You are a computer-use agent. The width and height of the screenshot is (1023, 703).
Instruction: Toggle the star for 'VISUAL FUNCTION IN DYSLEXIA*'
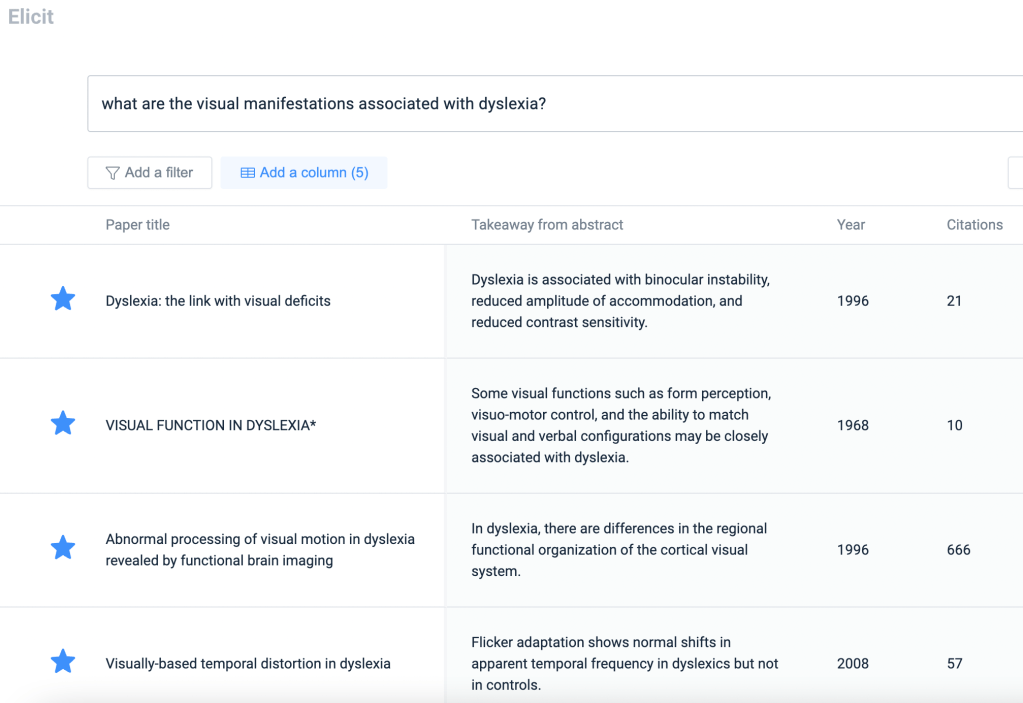click(x=63, y=423)
